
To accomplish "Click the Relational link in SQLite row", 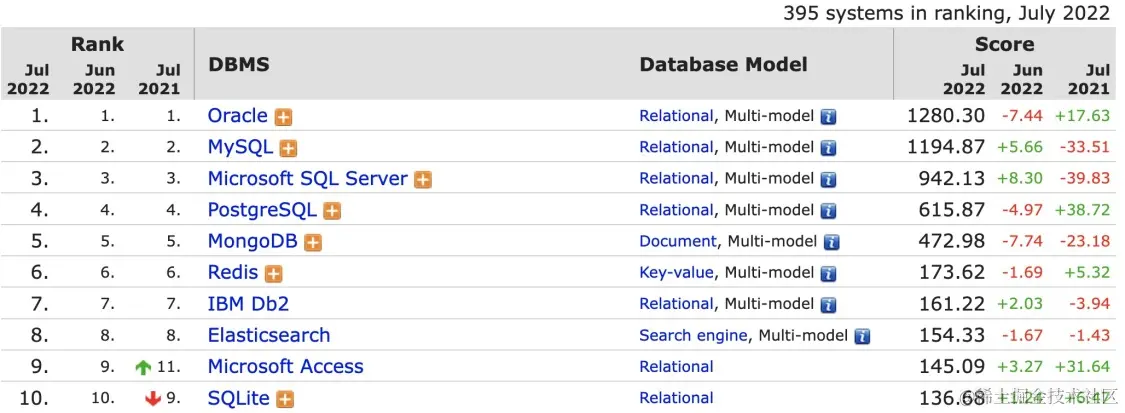I will pos(676,398).
